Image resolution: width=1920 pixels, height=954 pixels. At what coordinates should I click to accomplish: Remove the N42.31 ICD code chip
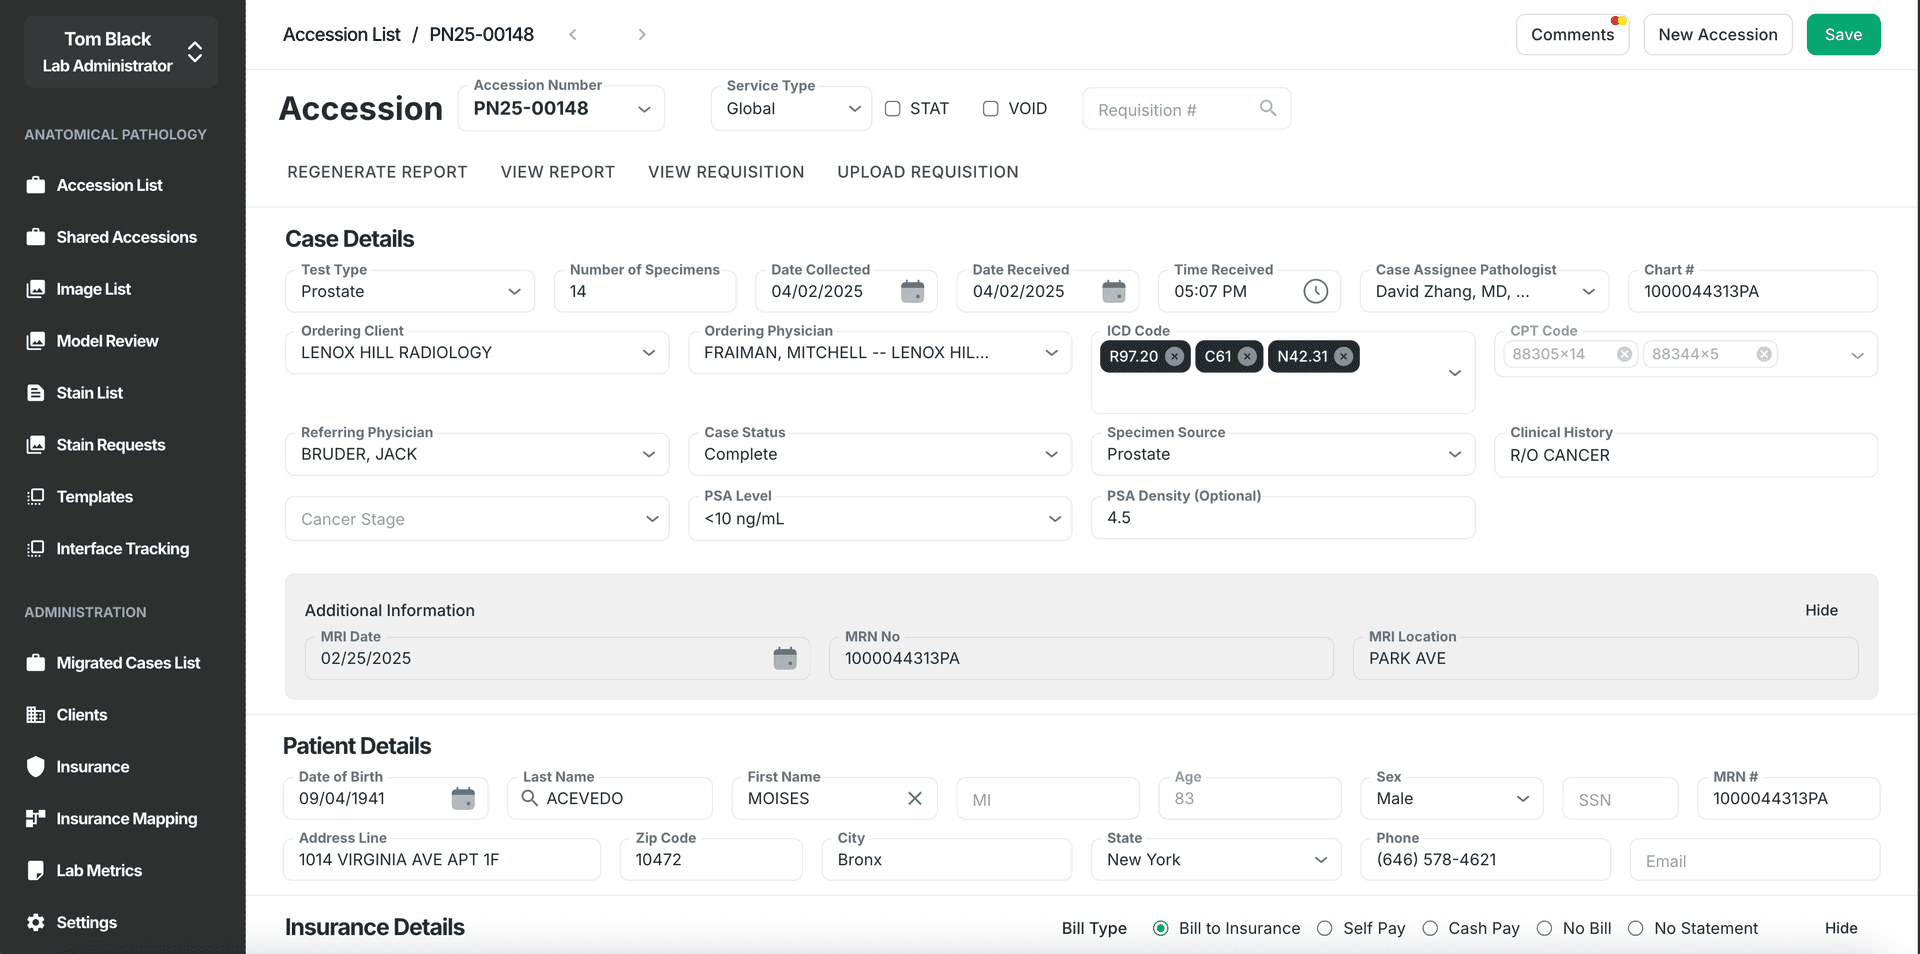[1344, 357]
